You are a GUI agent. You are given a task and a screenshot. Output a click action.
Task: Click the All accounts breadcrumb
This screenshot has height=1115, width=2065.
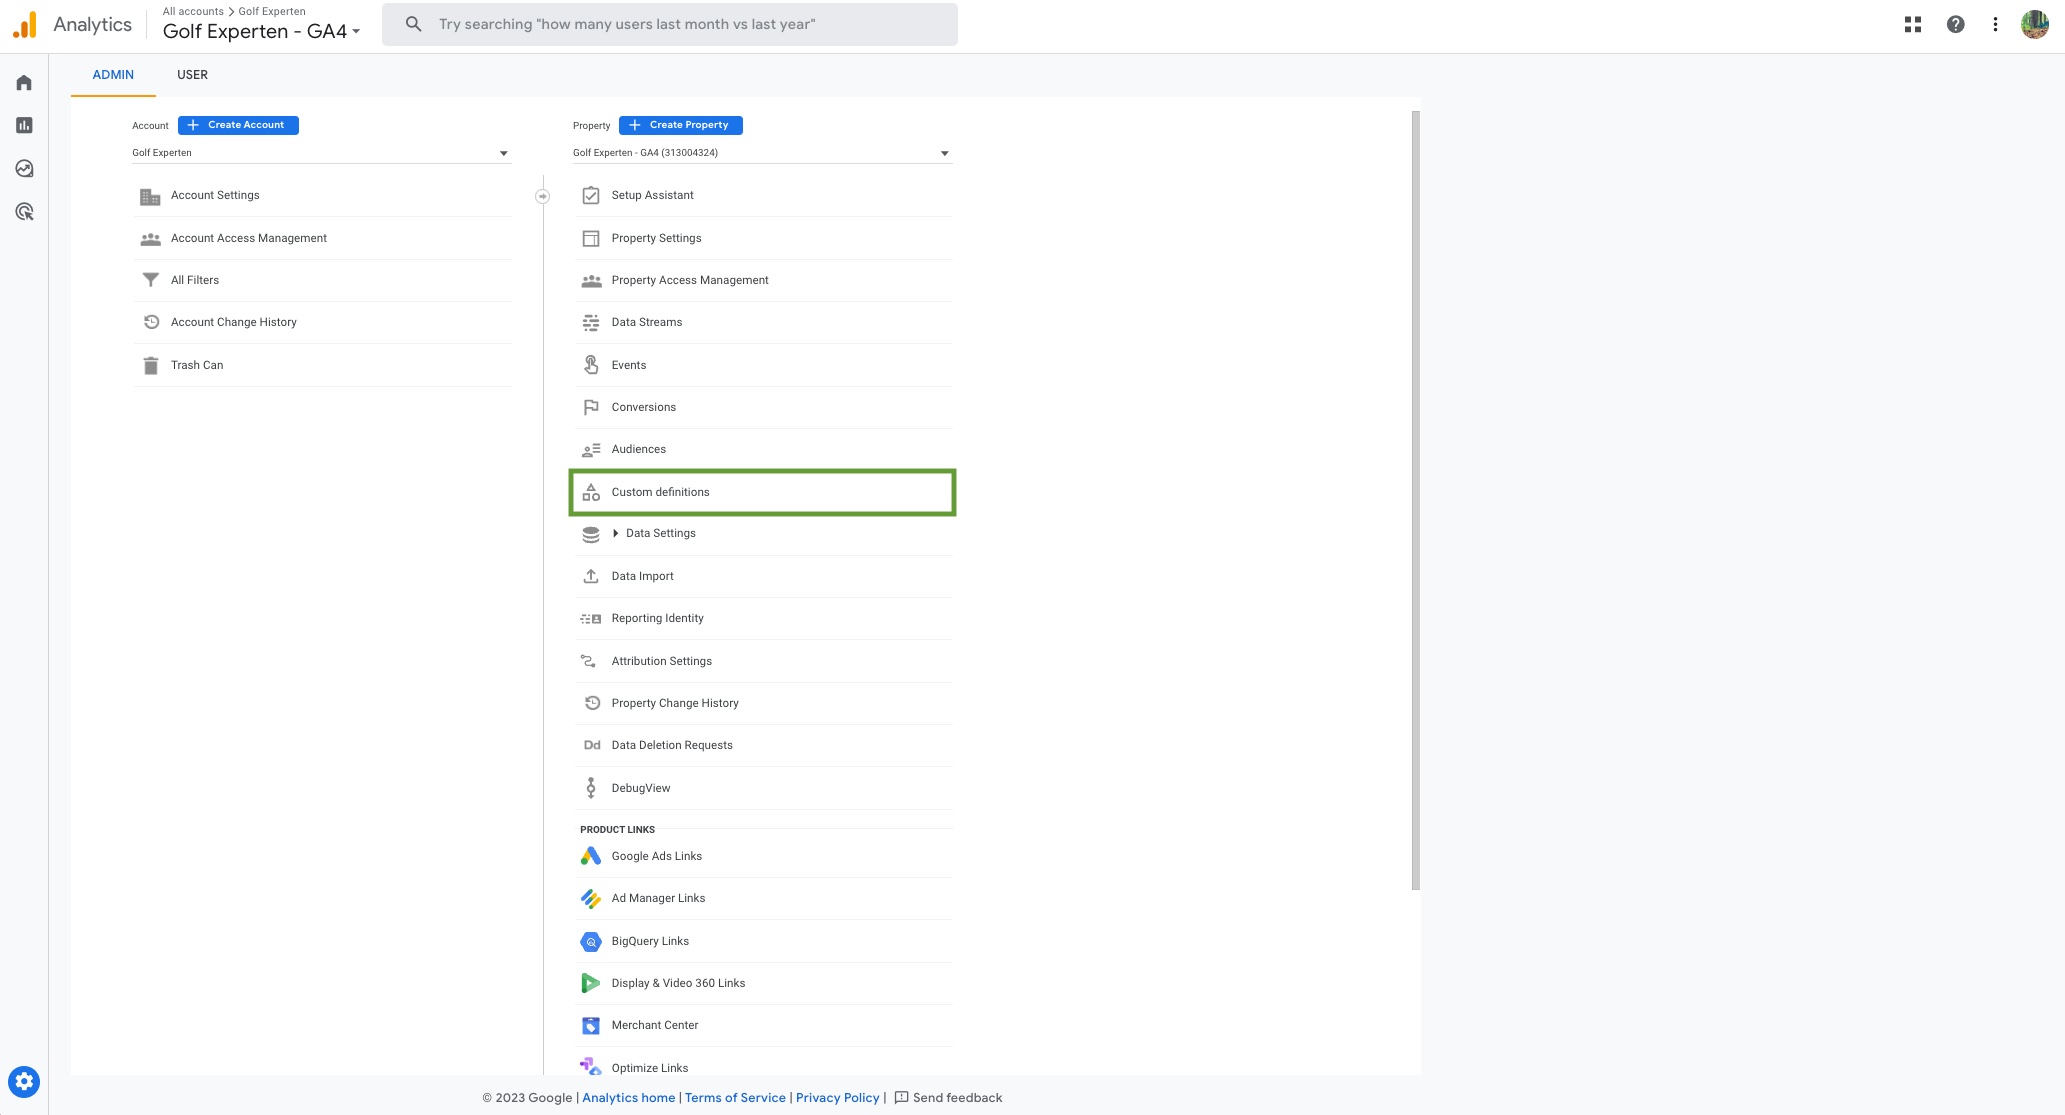193,12
